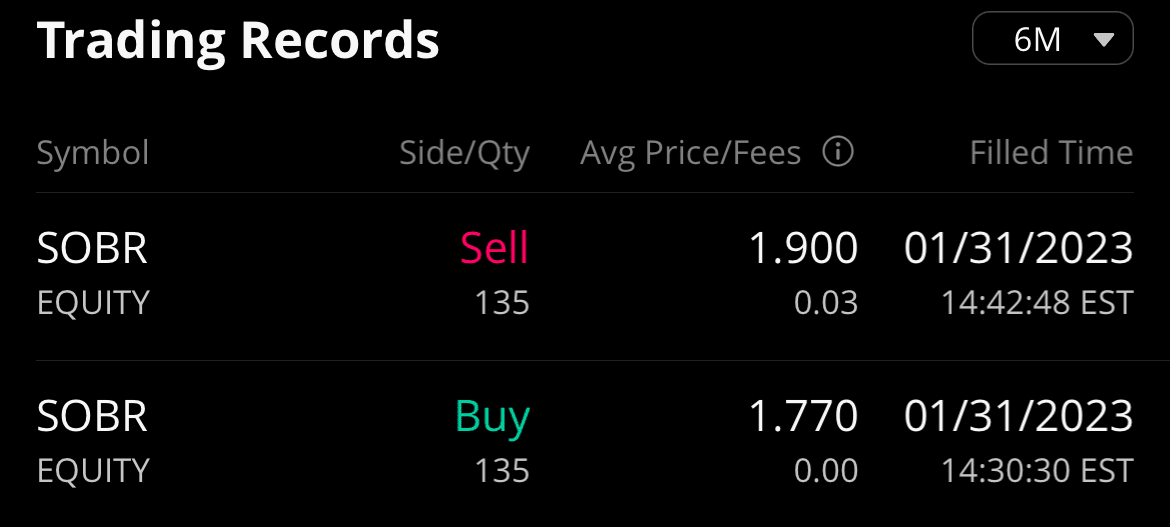Click the info icon beside Avg Price/Fees
Screen dimensions: 1170x527
coord(837,152)
